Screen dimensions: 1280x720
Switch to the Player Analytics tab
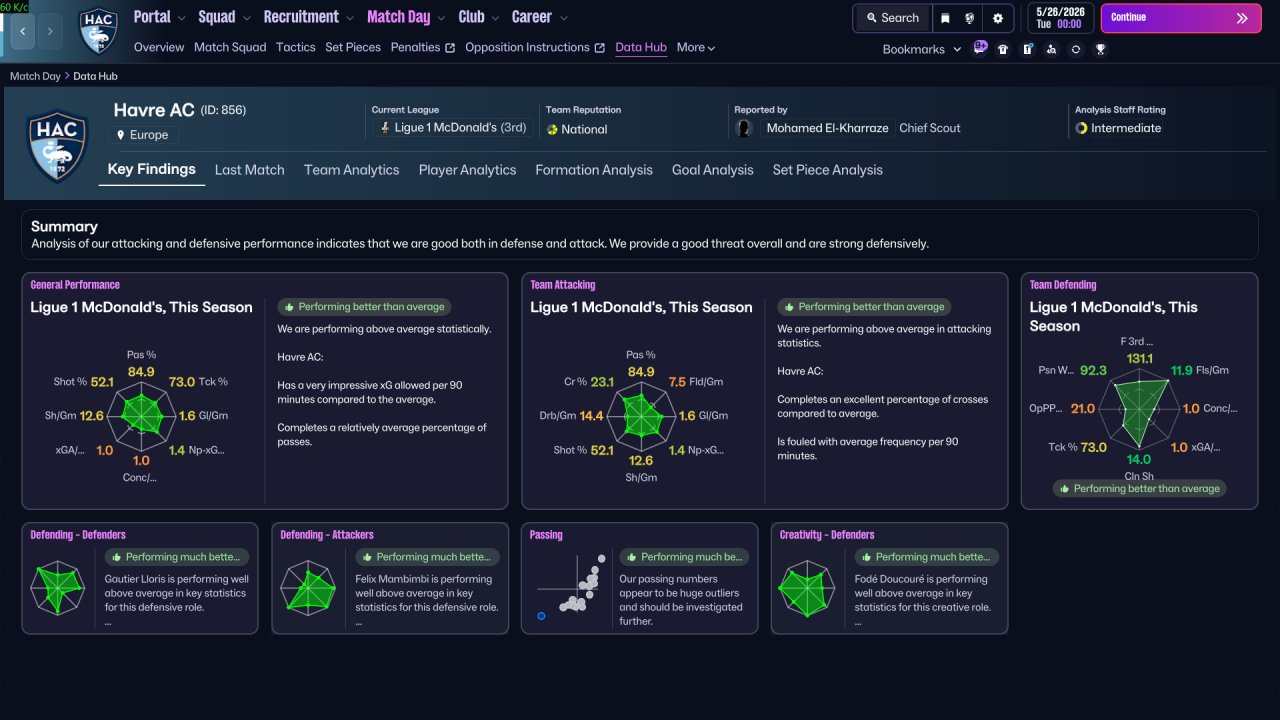tap(468, 170)
